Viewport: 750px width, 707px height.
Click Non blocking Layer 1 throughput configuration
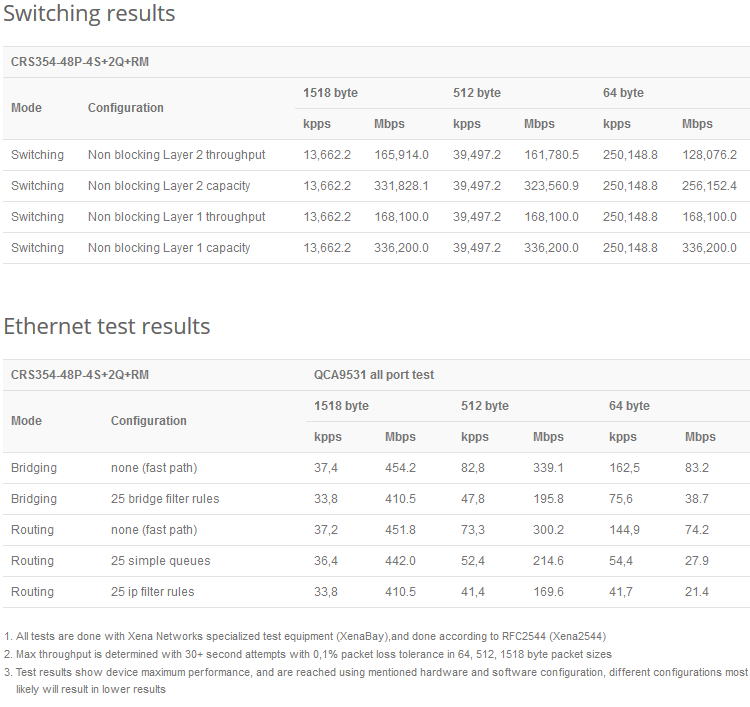click(x=176, y=217)
